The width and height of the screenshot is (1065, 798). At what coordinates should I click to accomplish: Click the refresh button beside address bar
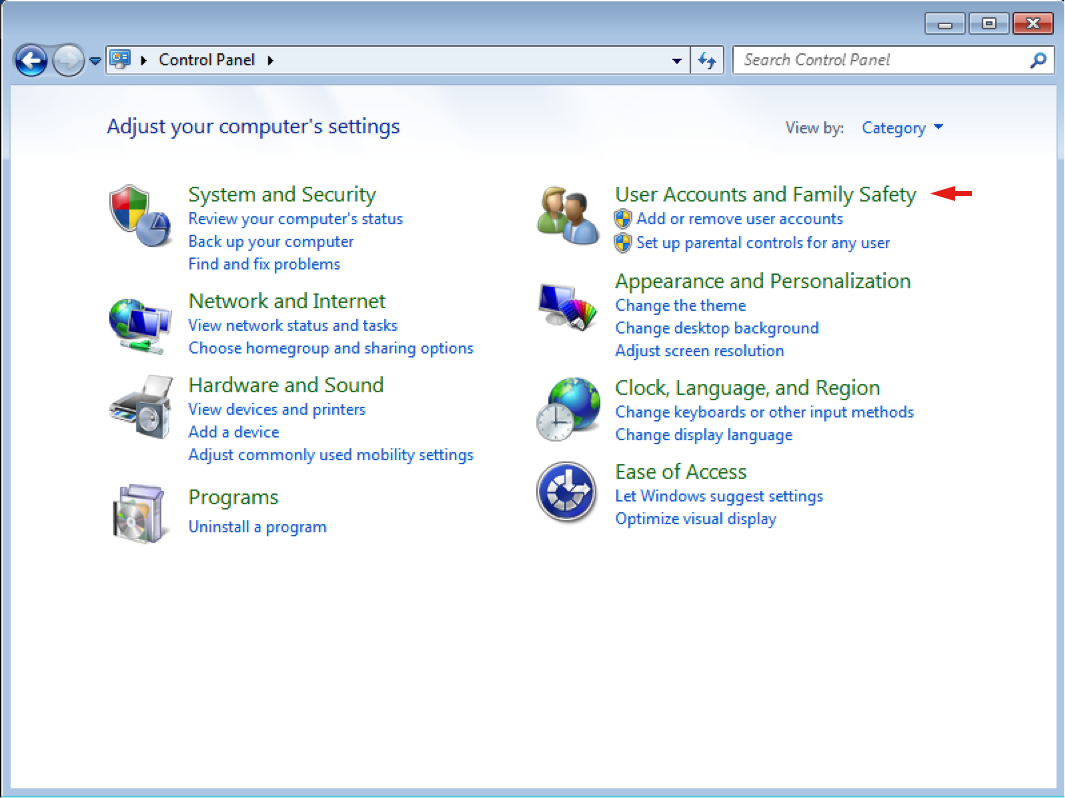tap(707, 60)
